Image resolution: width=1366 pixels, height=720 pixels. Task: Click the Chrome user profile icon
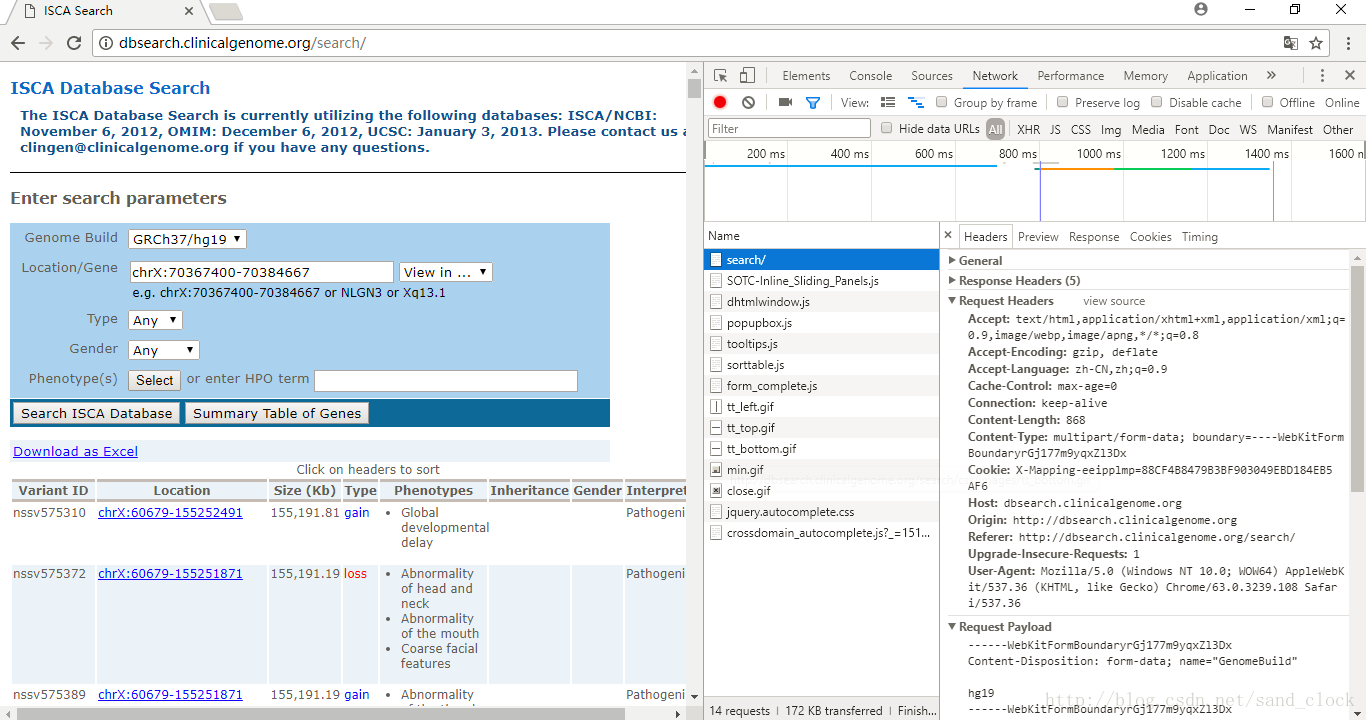click(x=1201, y=9)
